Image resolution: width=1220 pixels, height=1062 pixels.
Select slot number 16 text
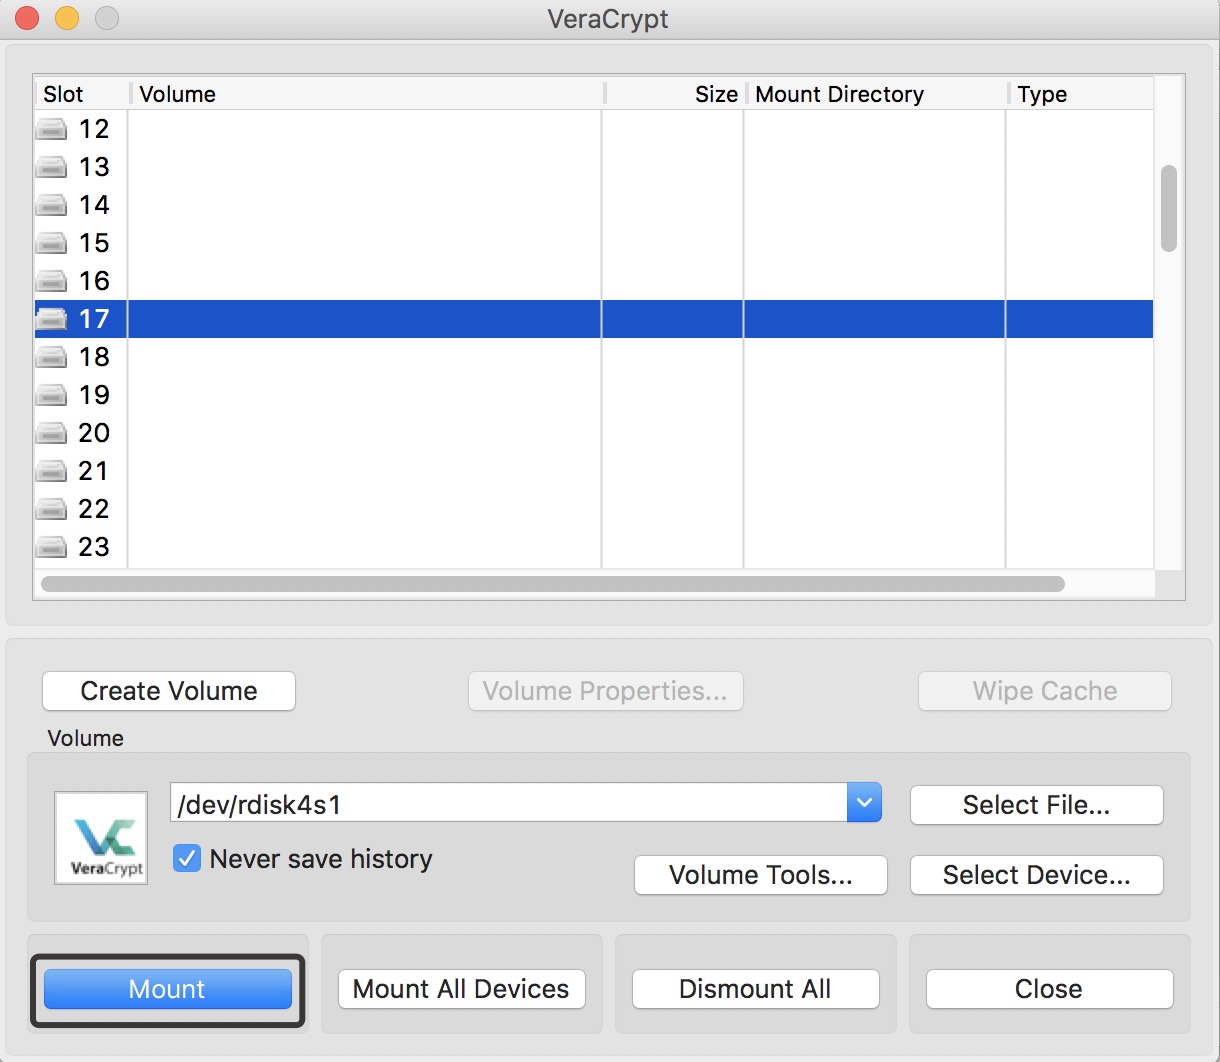[94, 281]
